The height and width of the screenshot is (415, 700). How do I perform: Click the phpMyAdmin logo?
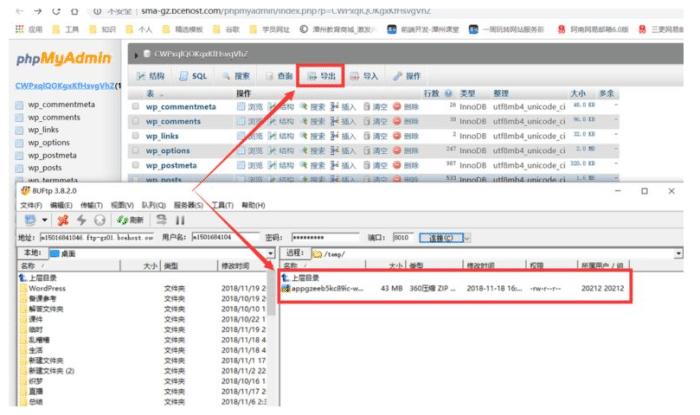tap(63, 58)
